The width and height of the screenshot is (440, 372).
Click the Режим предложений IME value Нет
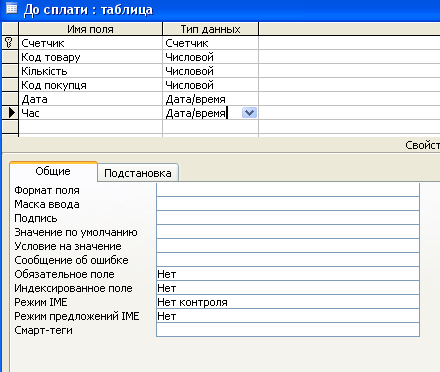click(x=288, y=316)
